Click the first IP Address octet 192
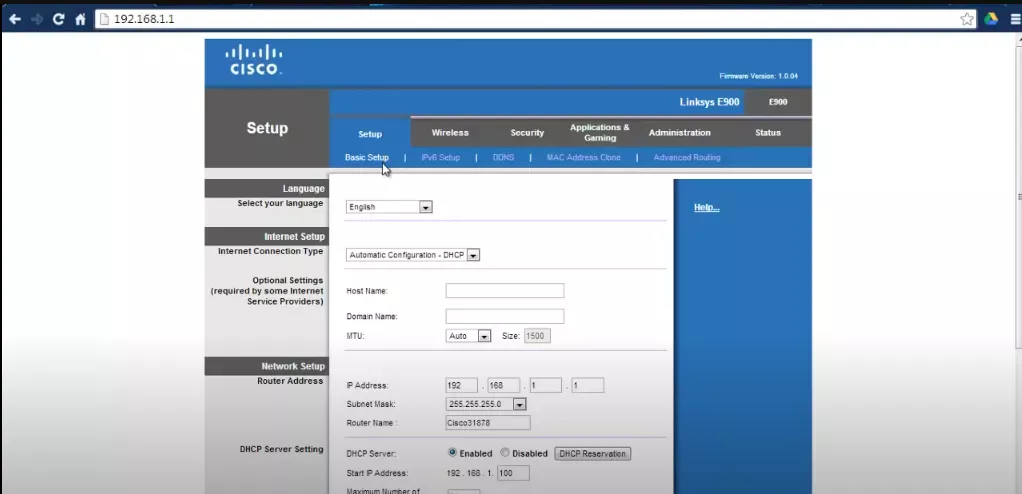The image size is (1022, 494). [x=461, y=385]
